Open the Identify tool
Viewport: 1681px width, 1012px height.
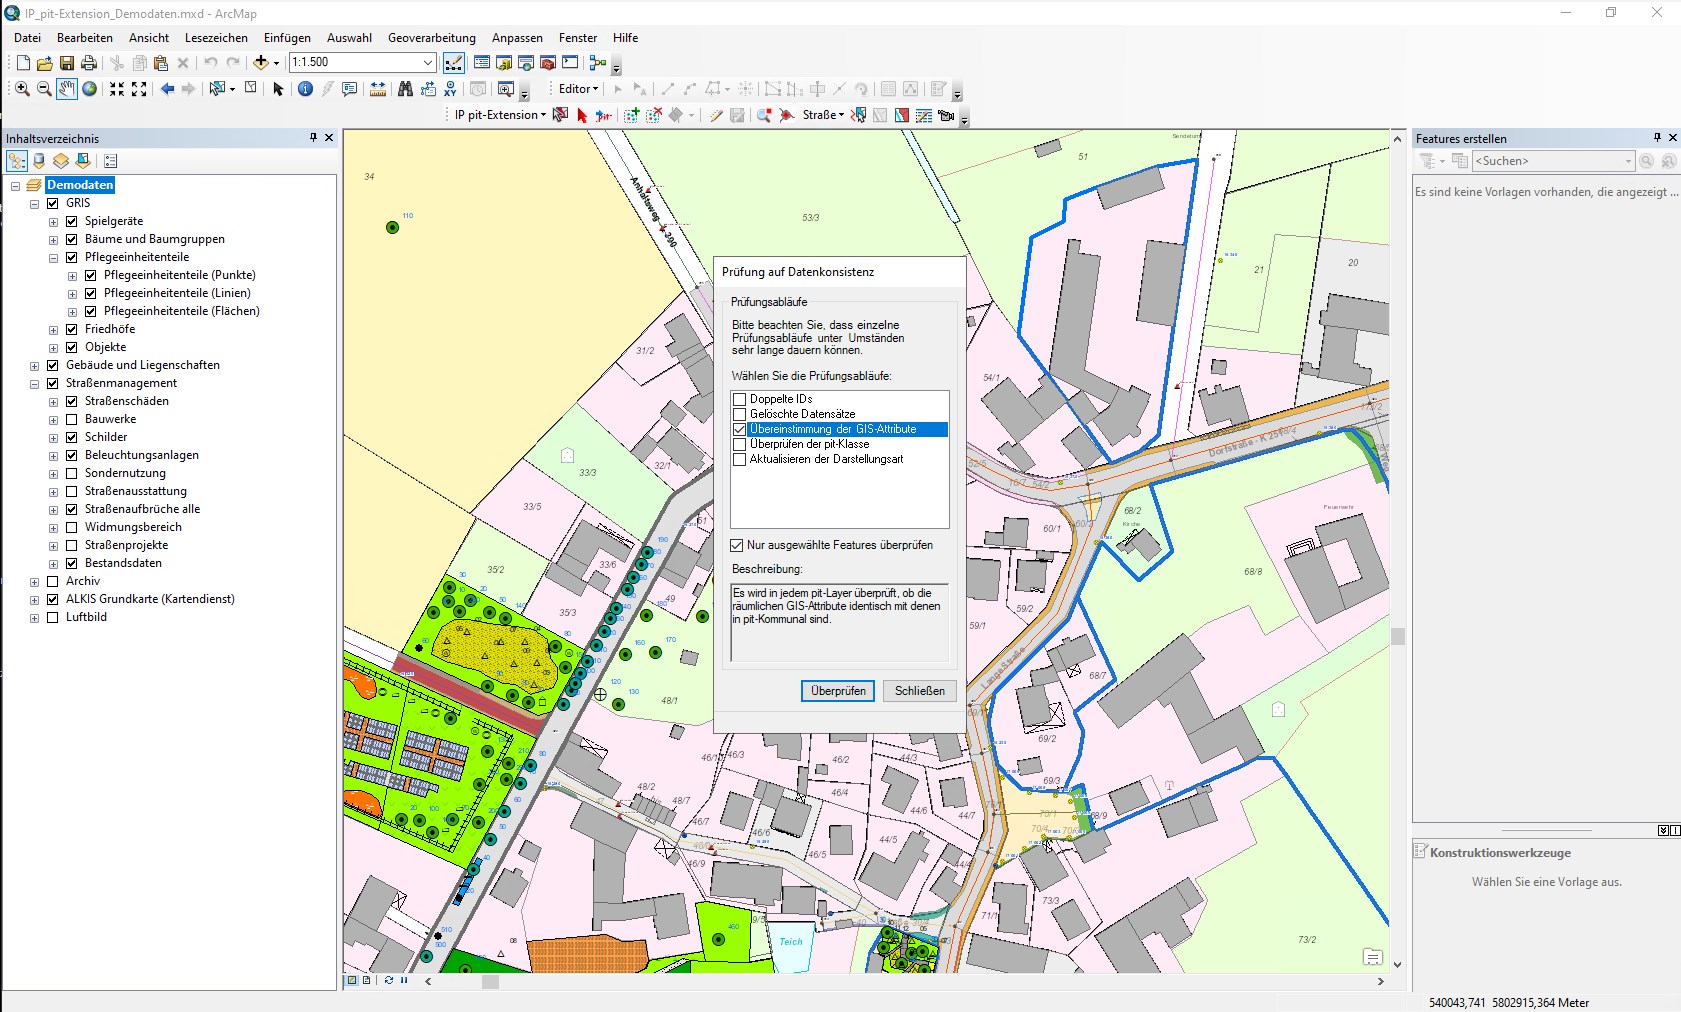click(x=305, y=89)
